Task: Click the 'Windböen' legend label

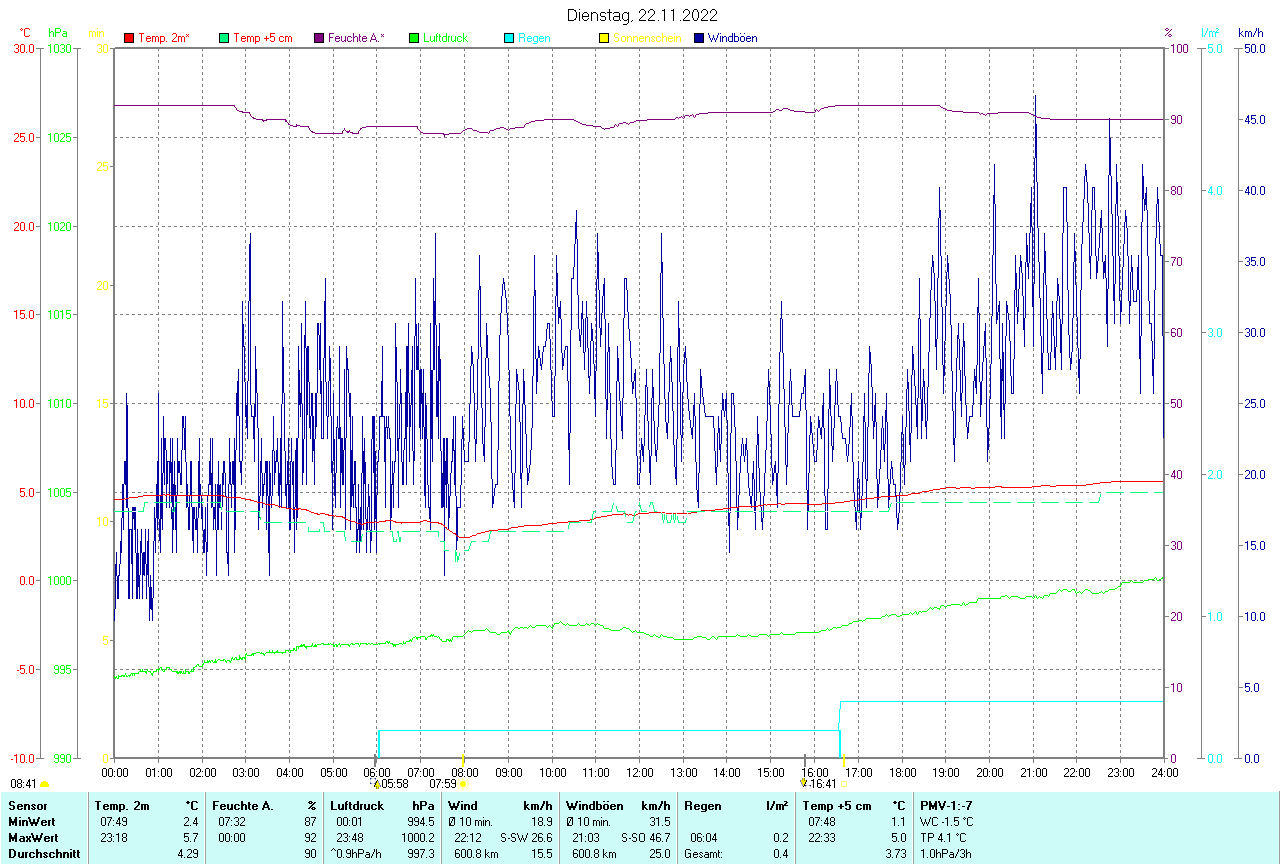Action: coord(732,38)
